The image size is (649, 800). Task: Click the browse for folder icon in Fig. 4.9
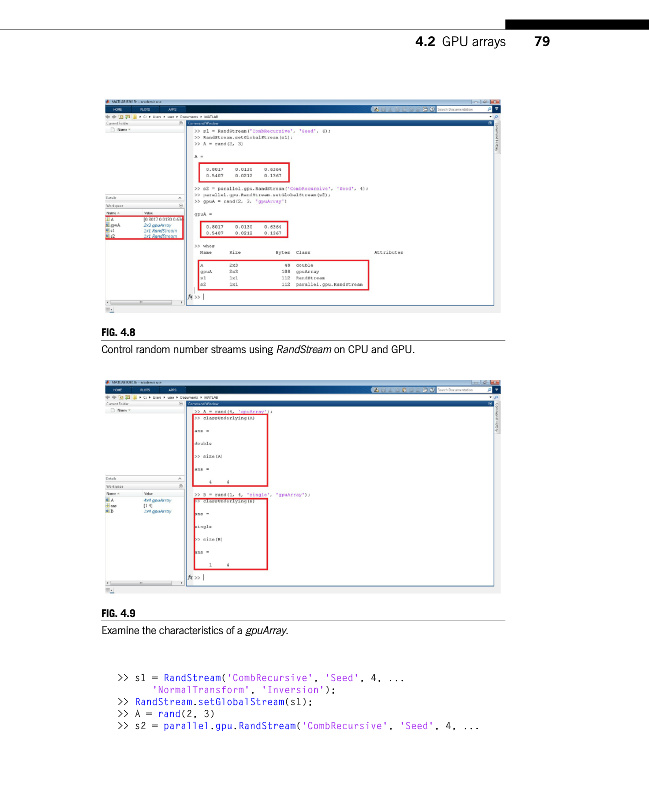point(130,396)
